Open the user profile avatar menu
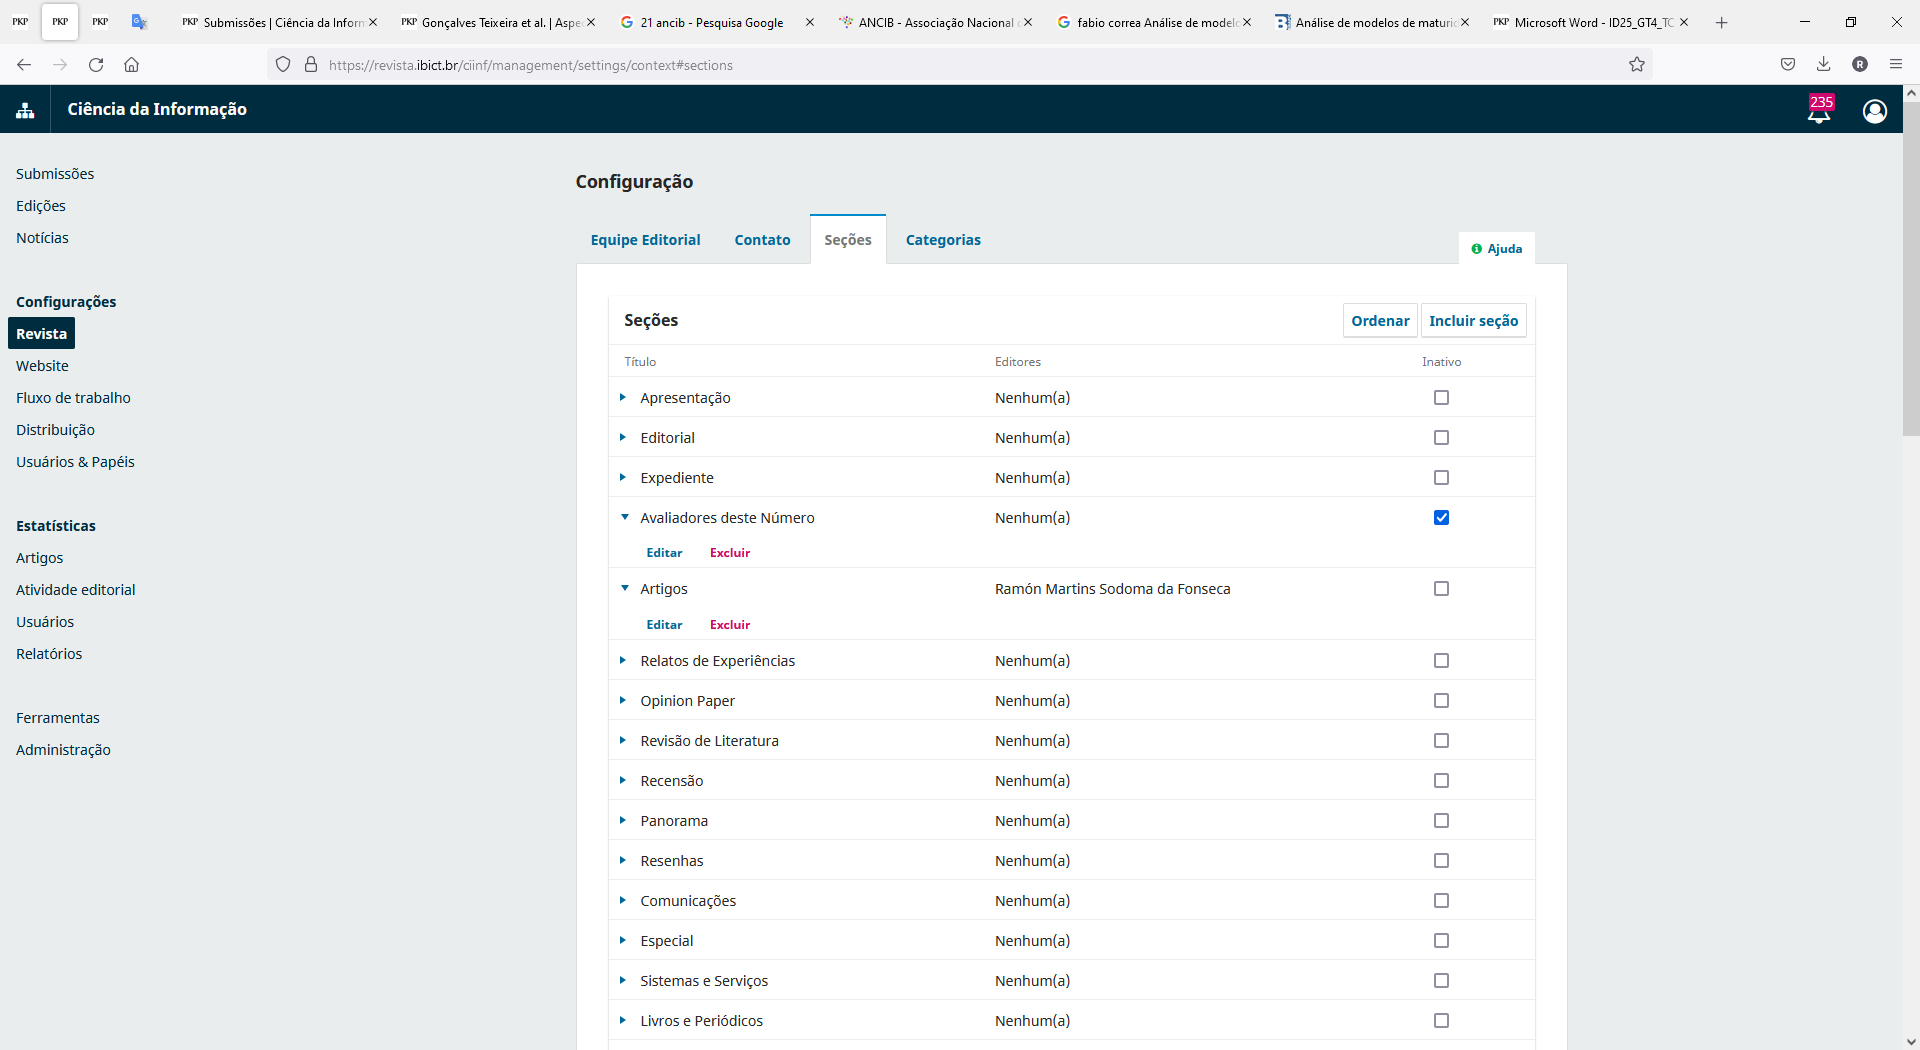The image size is (1920, 1050). pyautogui.click(x=1875, y=111)
